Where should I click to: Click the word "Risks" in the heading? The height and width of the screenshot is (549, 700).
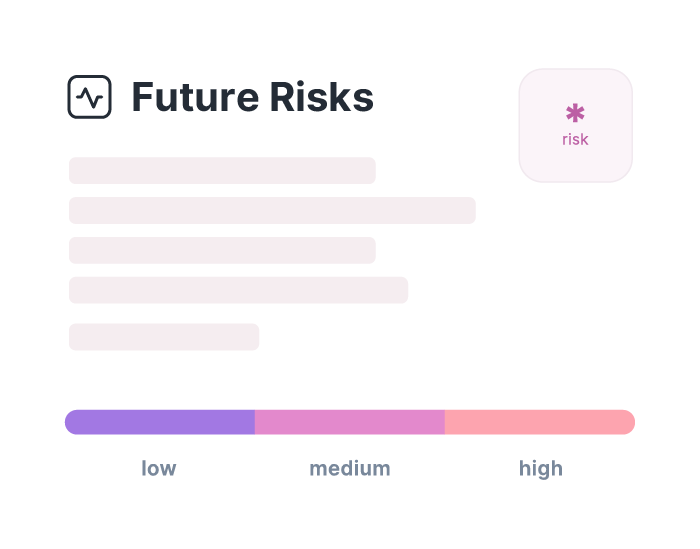(x=321, y=98)
